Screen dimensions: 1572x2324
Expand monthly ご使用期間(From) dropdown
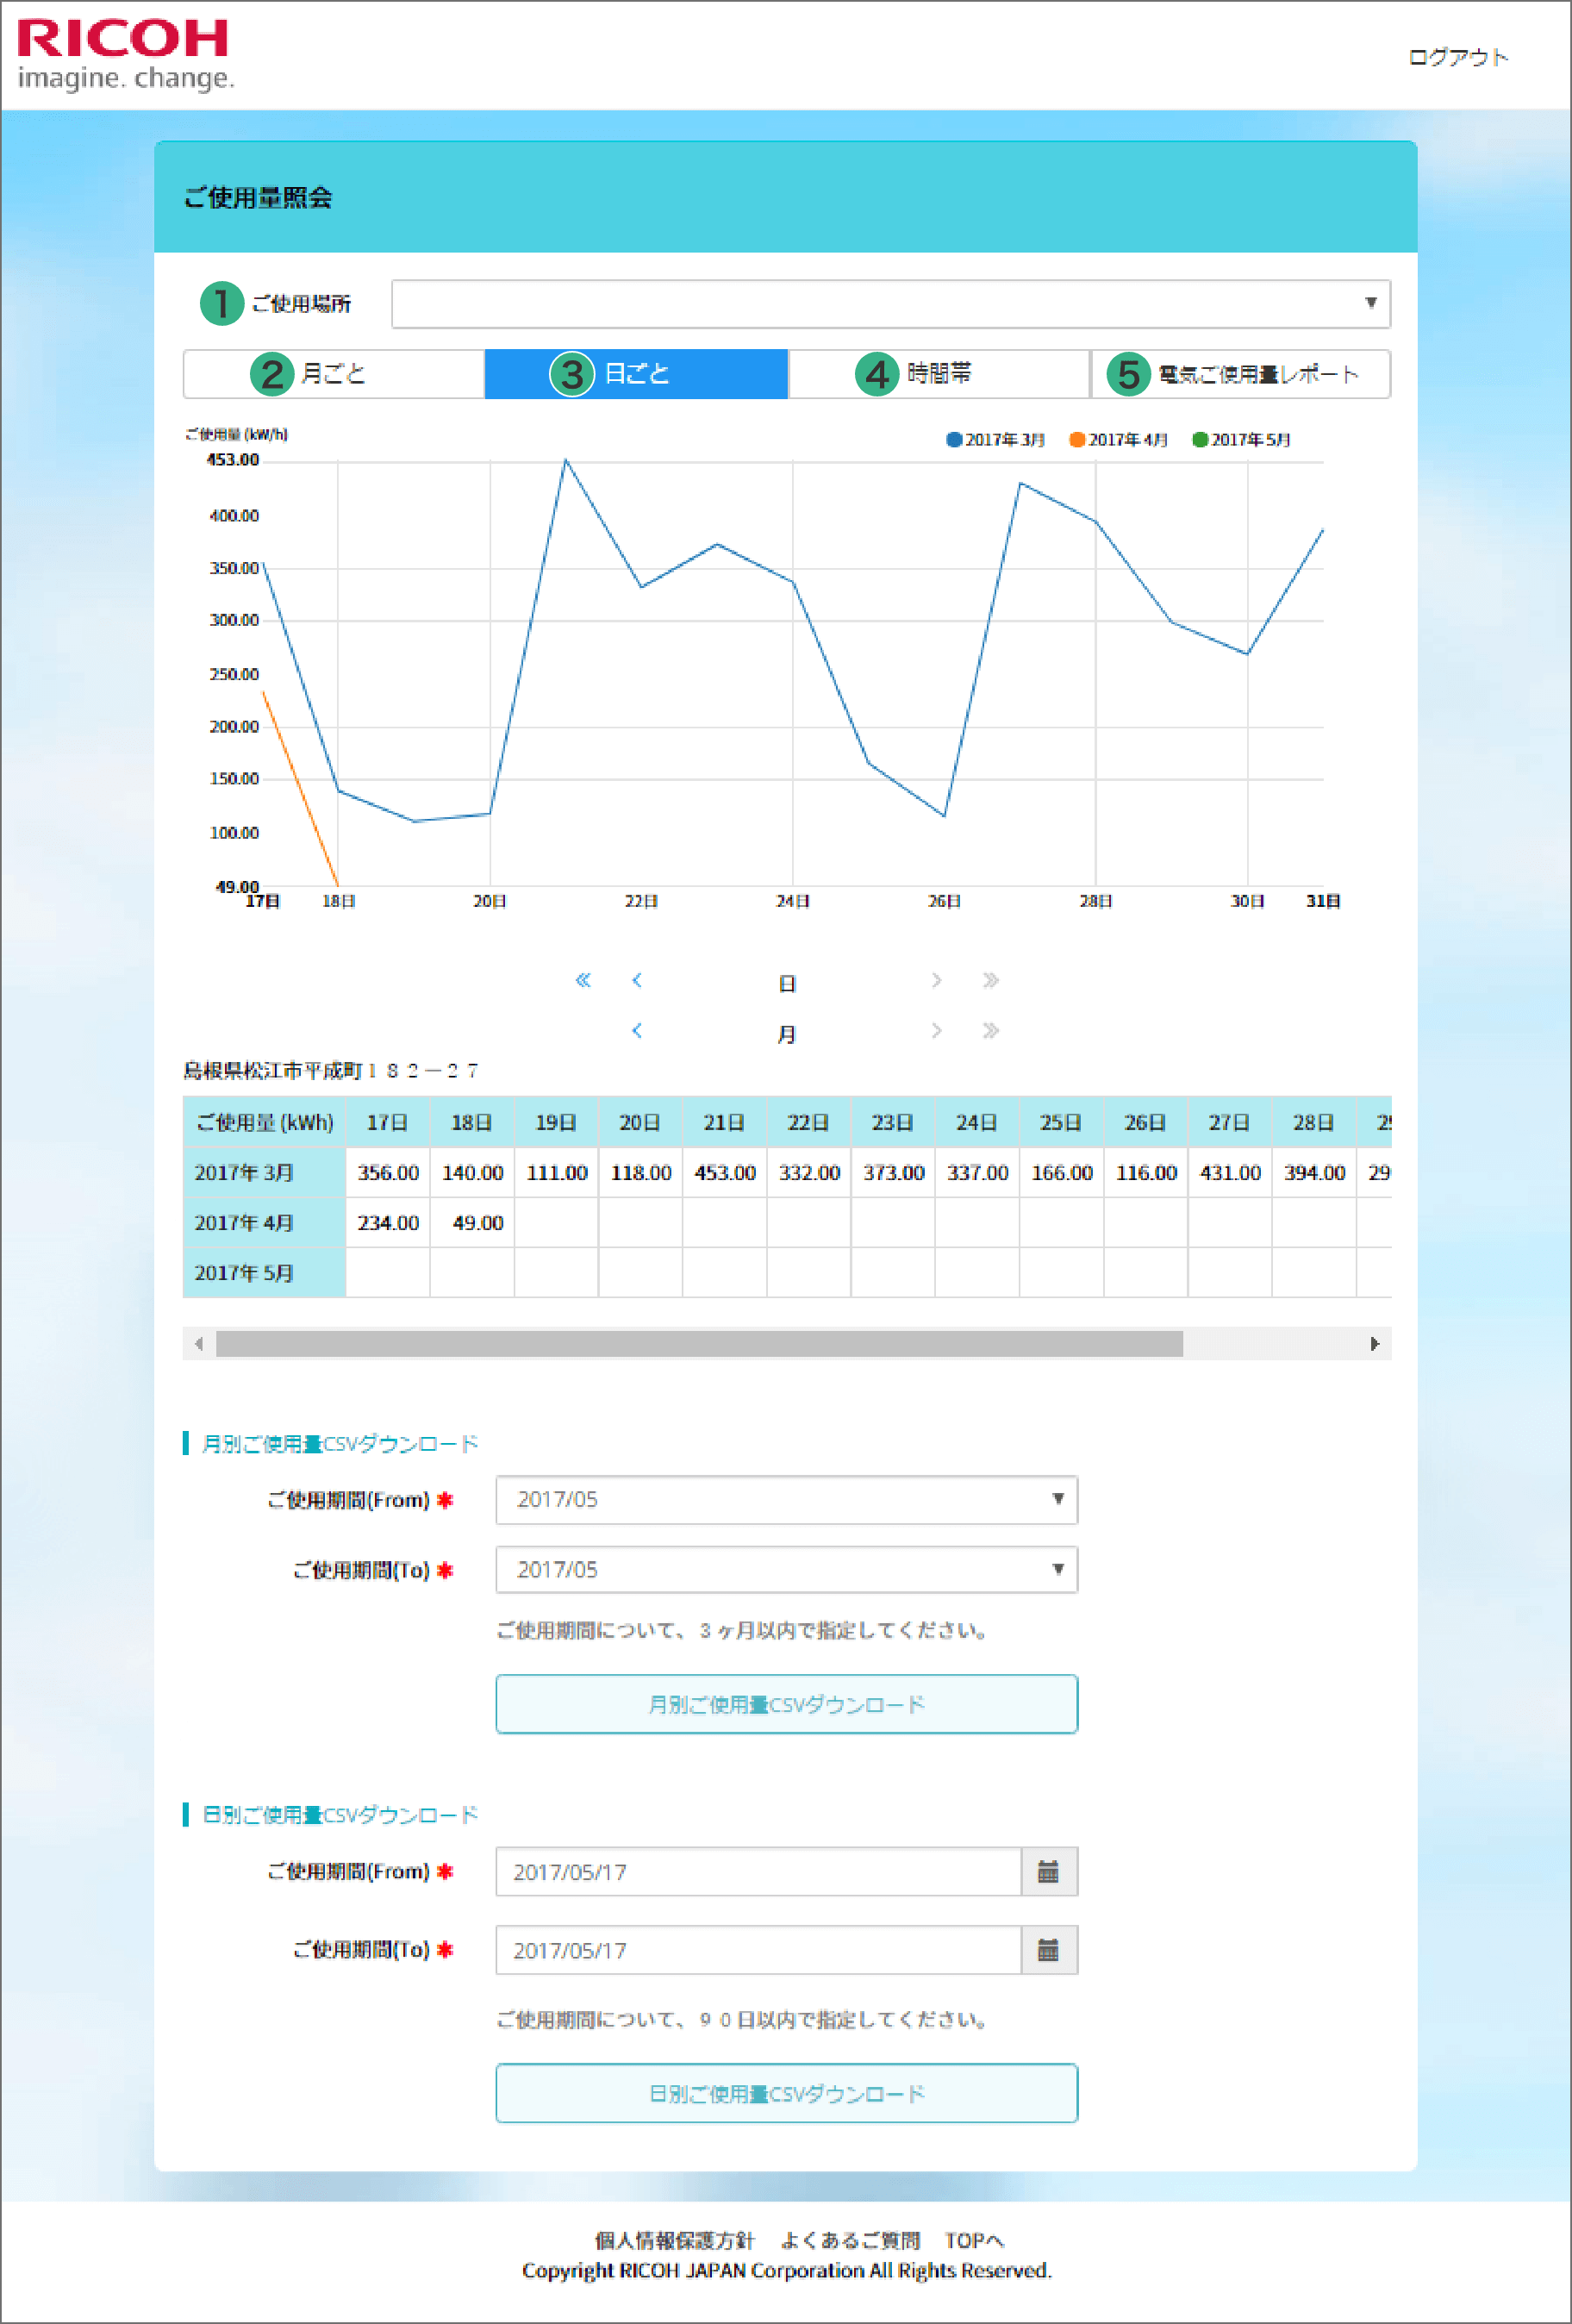click(786, 1499)
